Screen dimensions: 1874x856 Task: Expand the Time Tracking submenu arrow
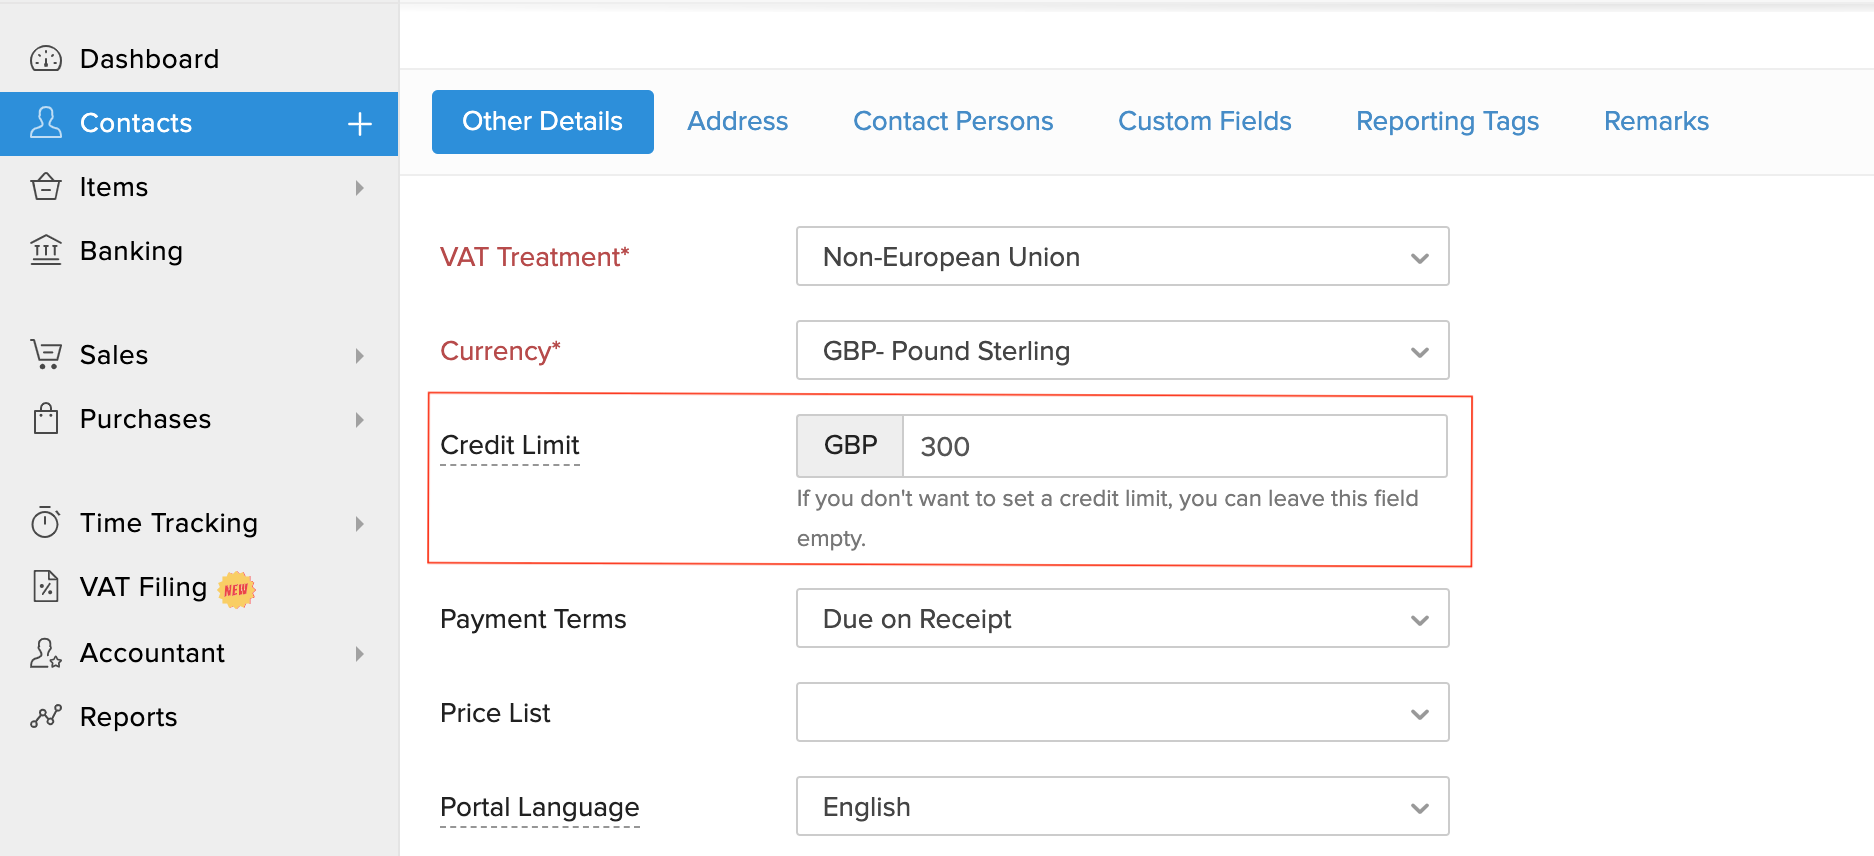(x=359, y=524)
